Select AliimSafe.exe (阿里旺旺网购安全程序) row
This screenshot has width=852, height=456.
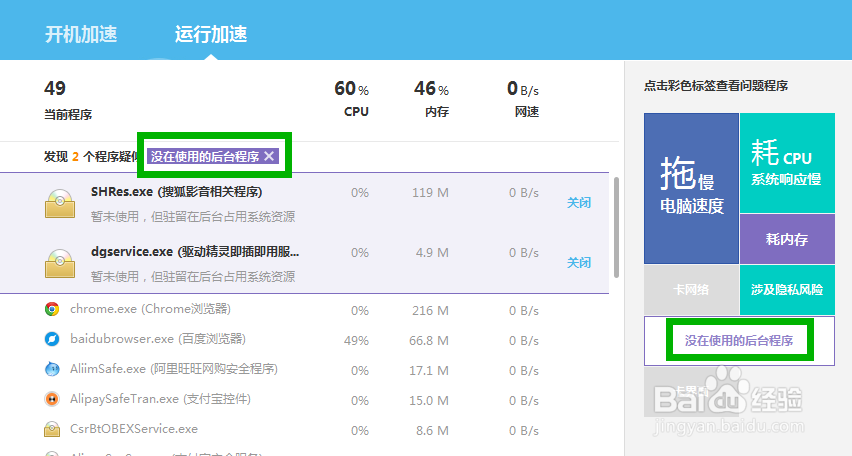coord(304,369)
